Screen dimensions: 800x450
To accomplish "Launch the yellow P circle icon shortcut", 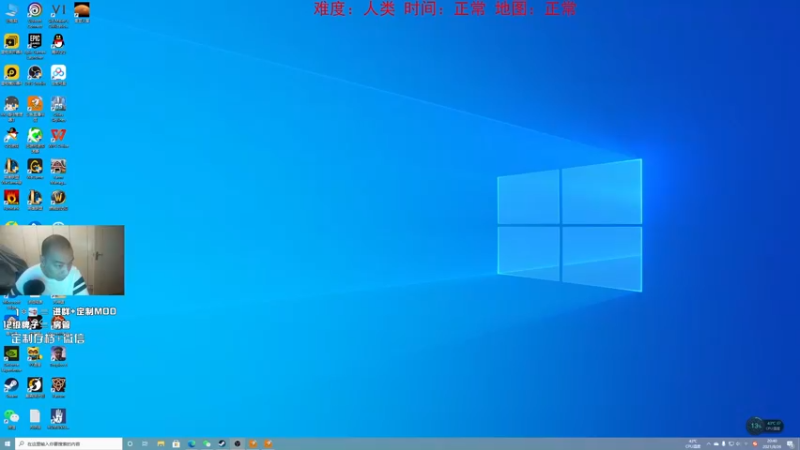I will [11, 75].
